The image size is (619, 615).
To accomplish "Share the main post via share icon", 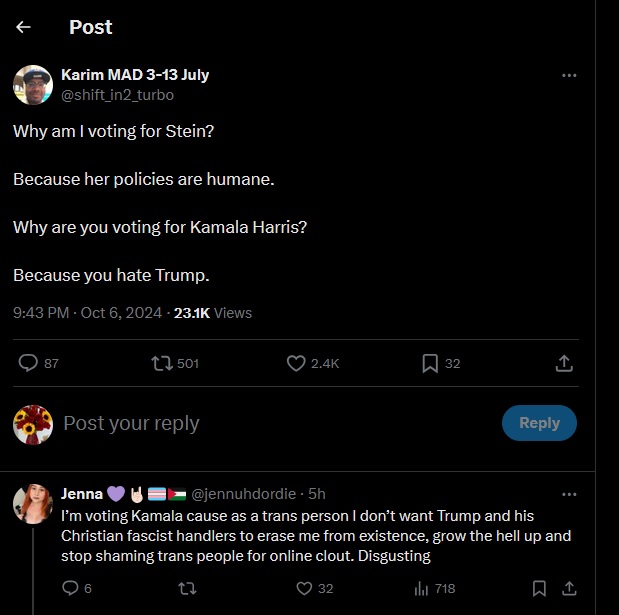I will (564, 363).
